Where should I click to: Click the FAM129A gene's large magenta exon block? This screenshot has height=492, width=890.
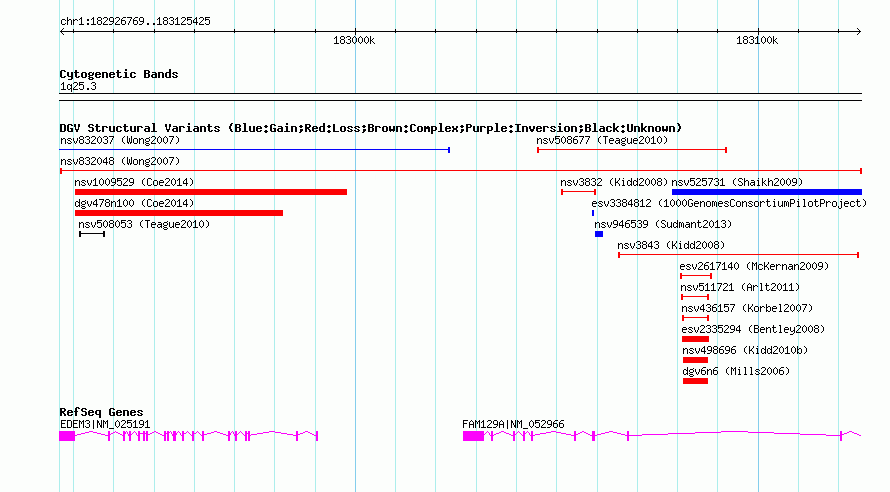coord(473,436)
